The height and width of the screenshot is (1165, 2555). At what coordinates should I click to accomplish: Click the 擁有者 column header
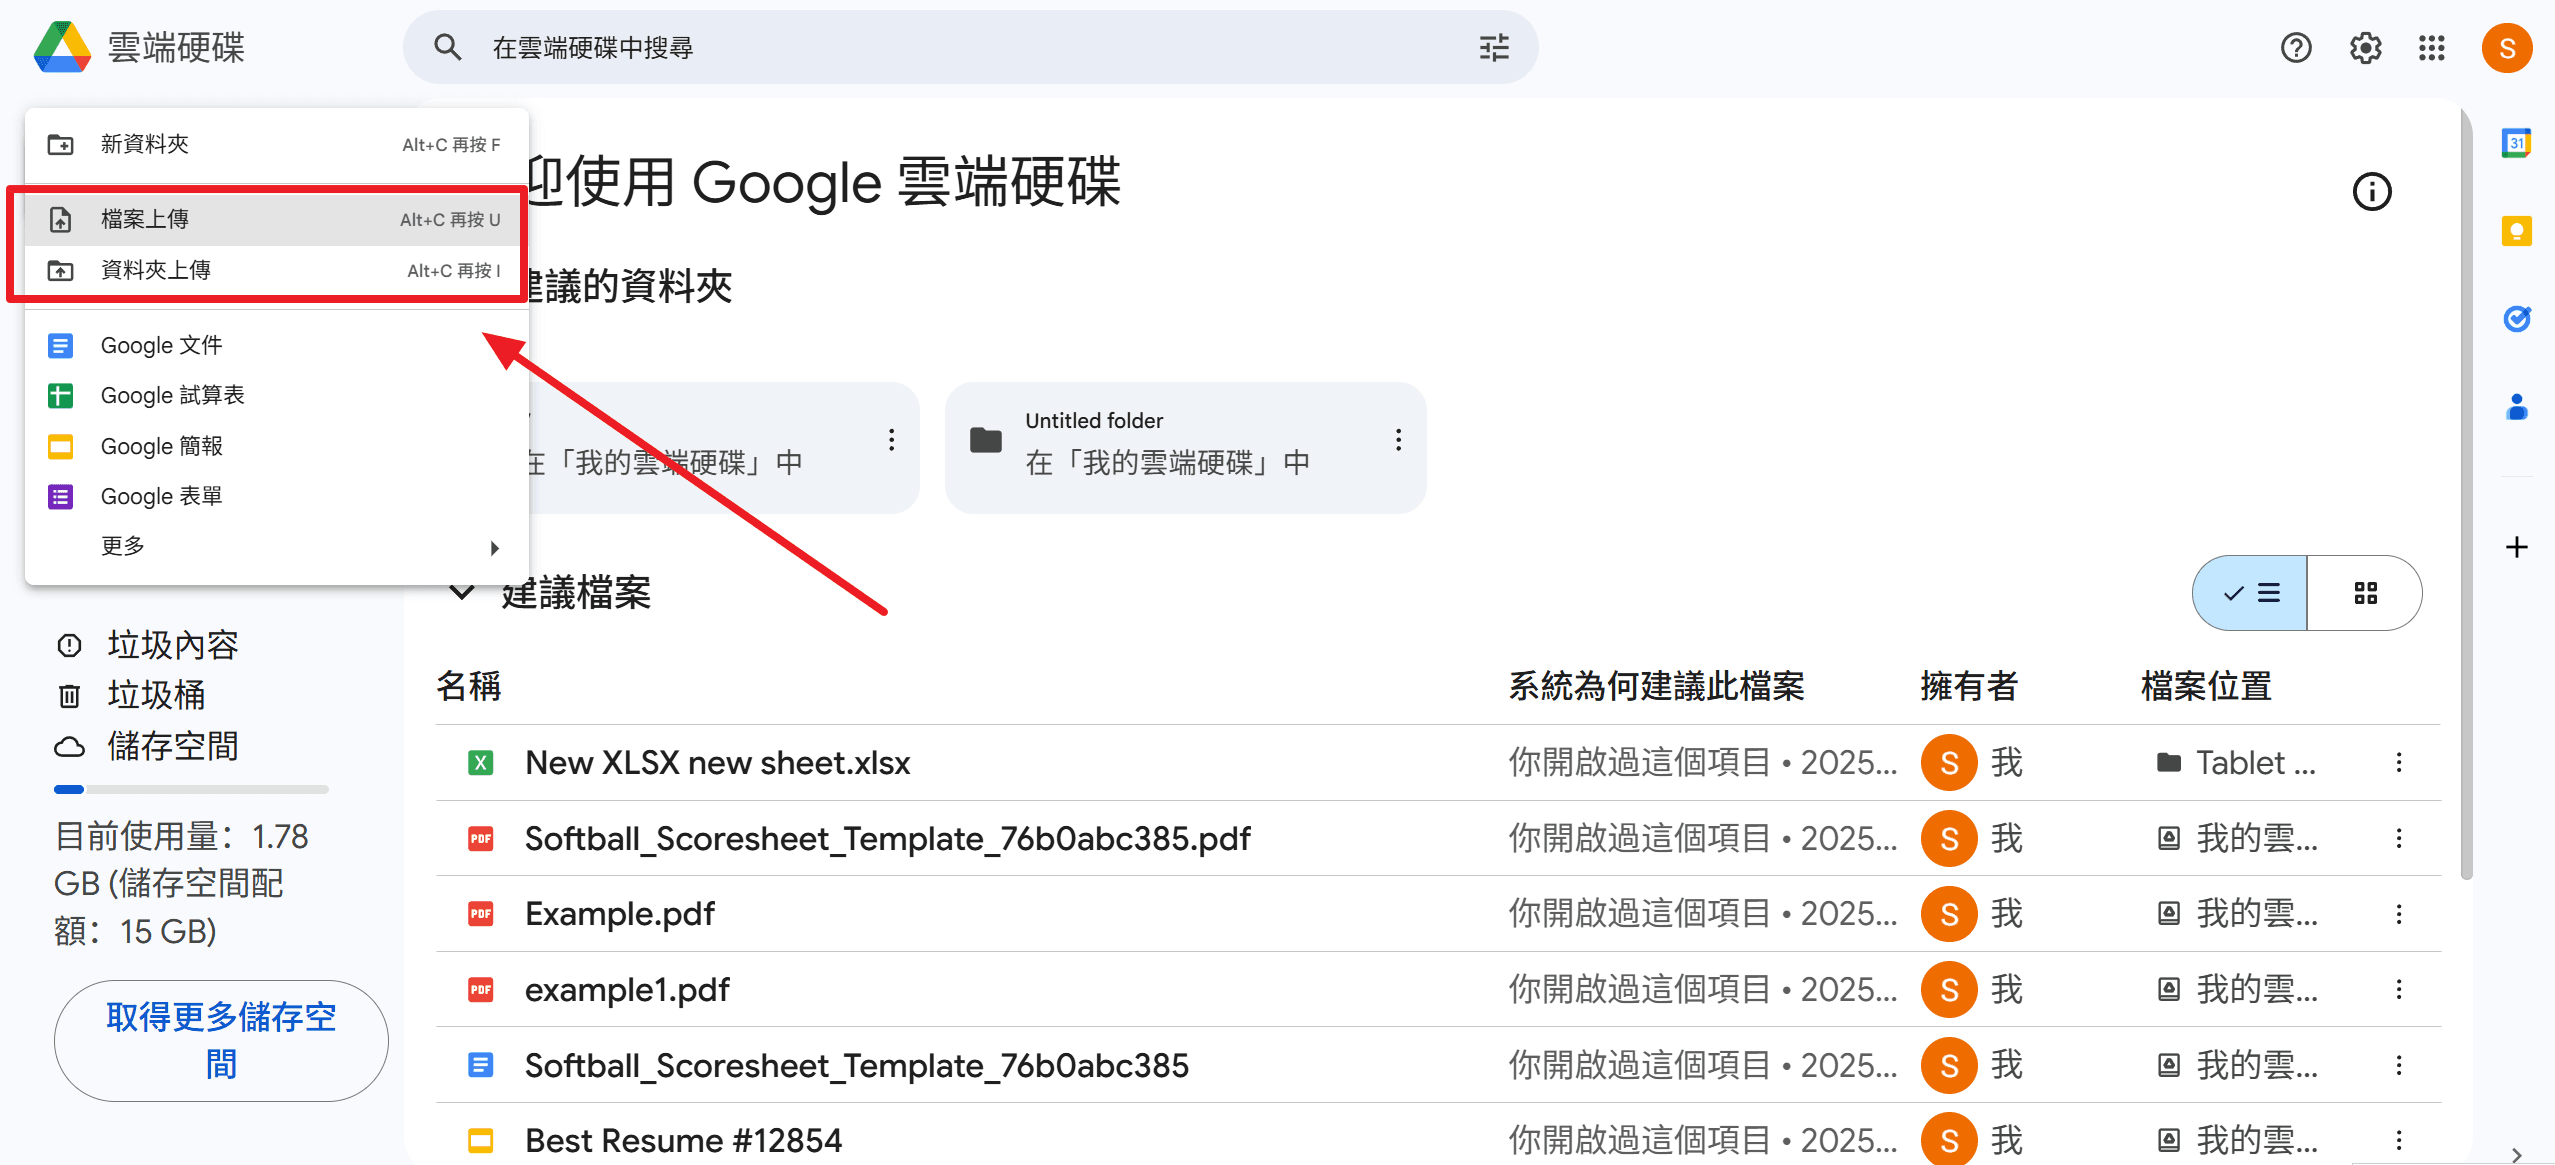pyautogui.click(x=1969, y=687)
